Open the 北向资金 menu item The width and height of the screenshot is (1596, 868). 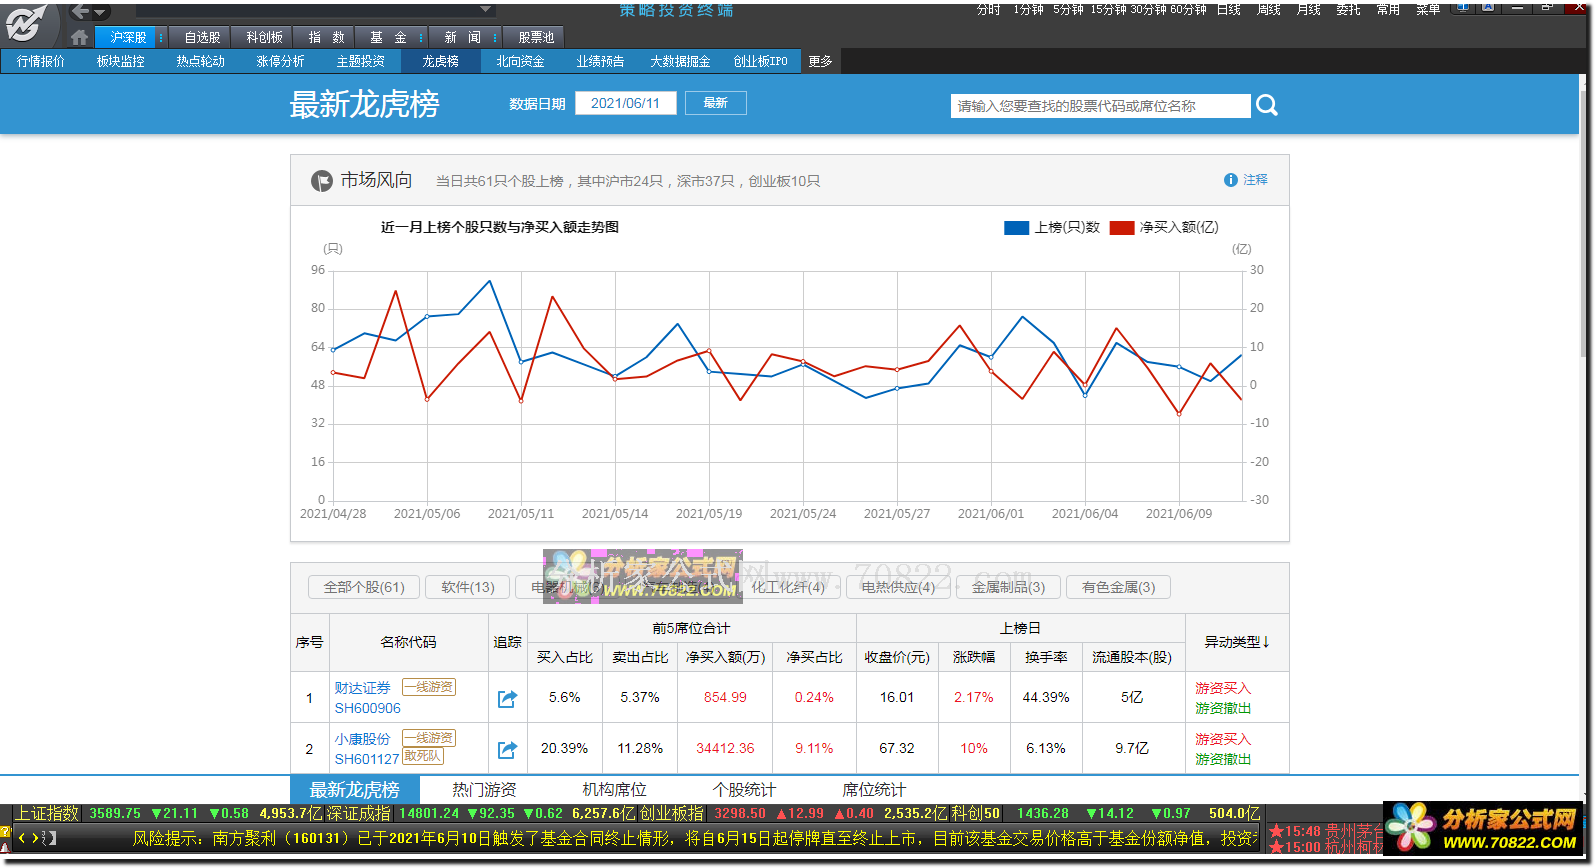click(521, 61)
